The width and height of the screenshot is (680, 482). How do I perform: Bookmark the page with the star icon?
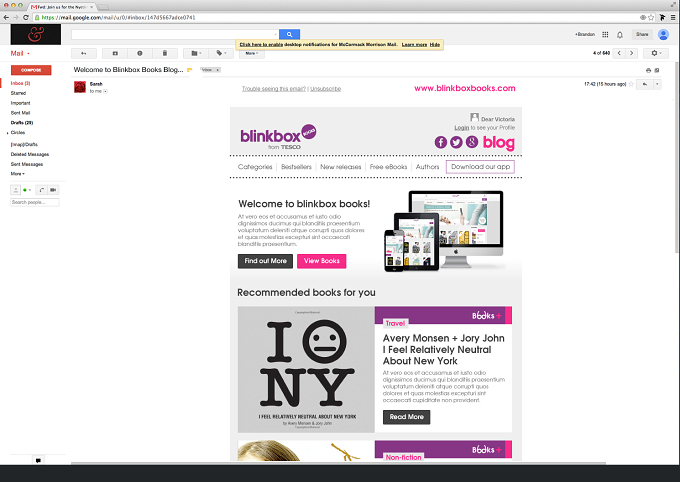pyautogui.click(x=651, y=17)
